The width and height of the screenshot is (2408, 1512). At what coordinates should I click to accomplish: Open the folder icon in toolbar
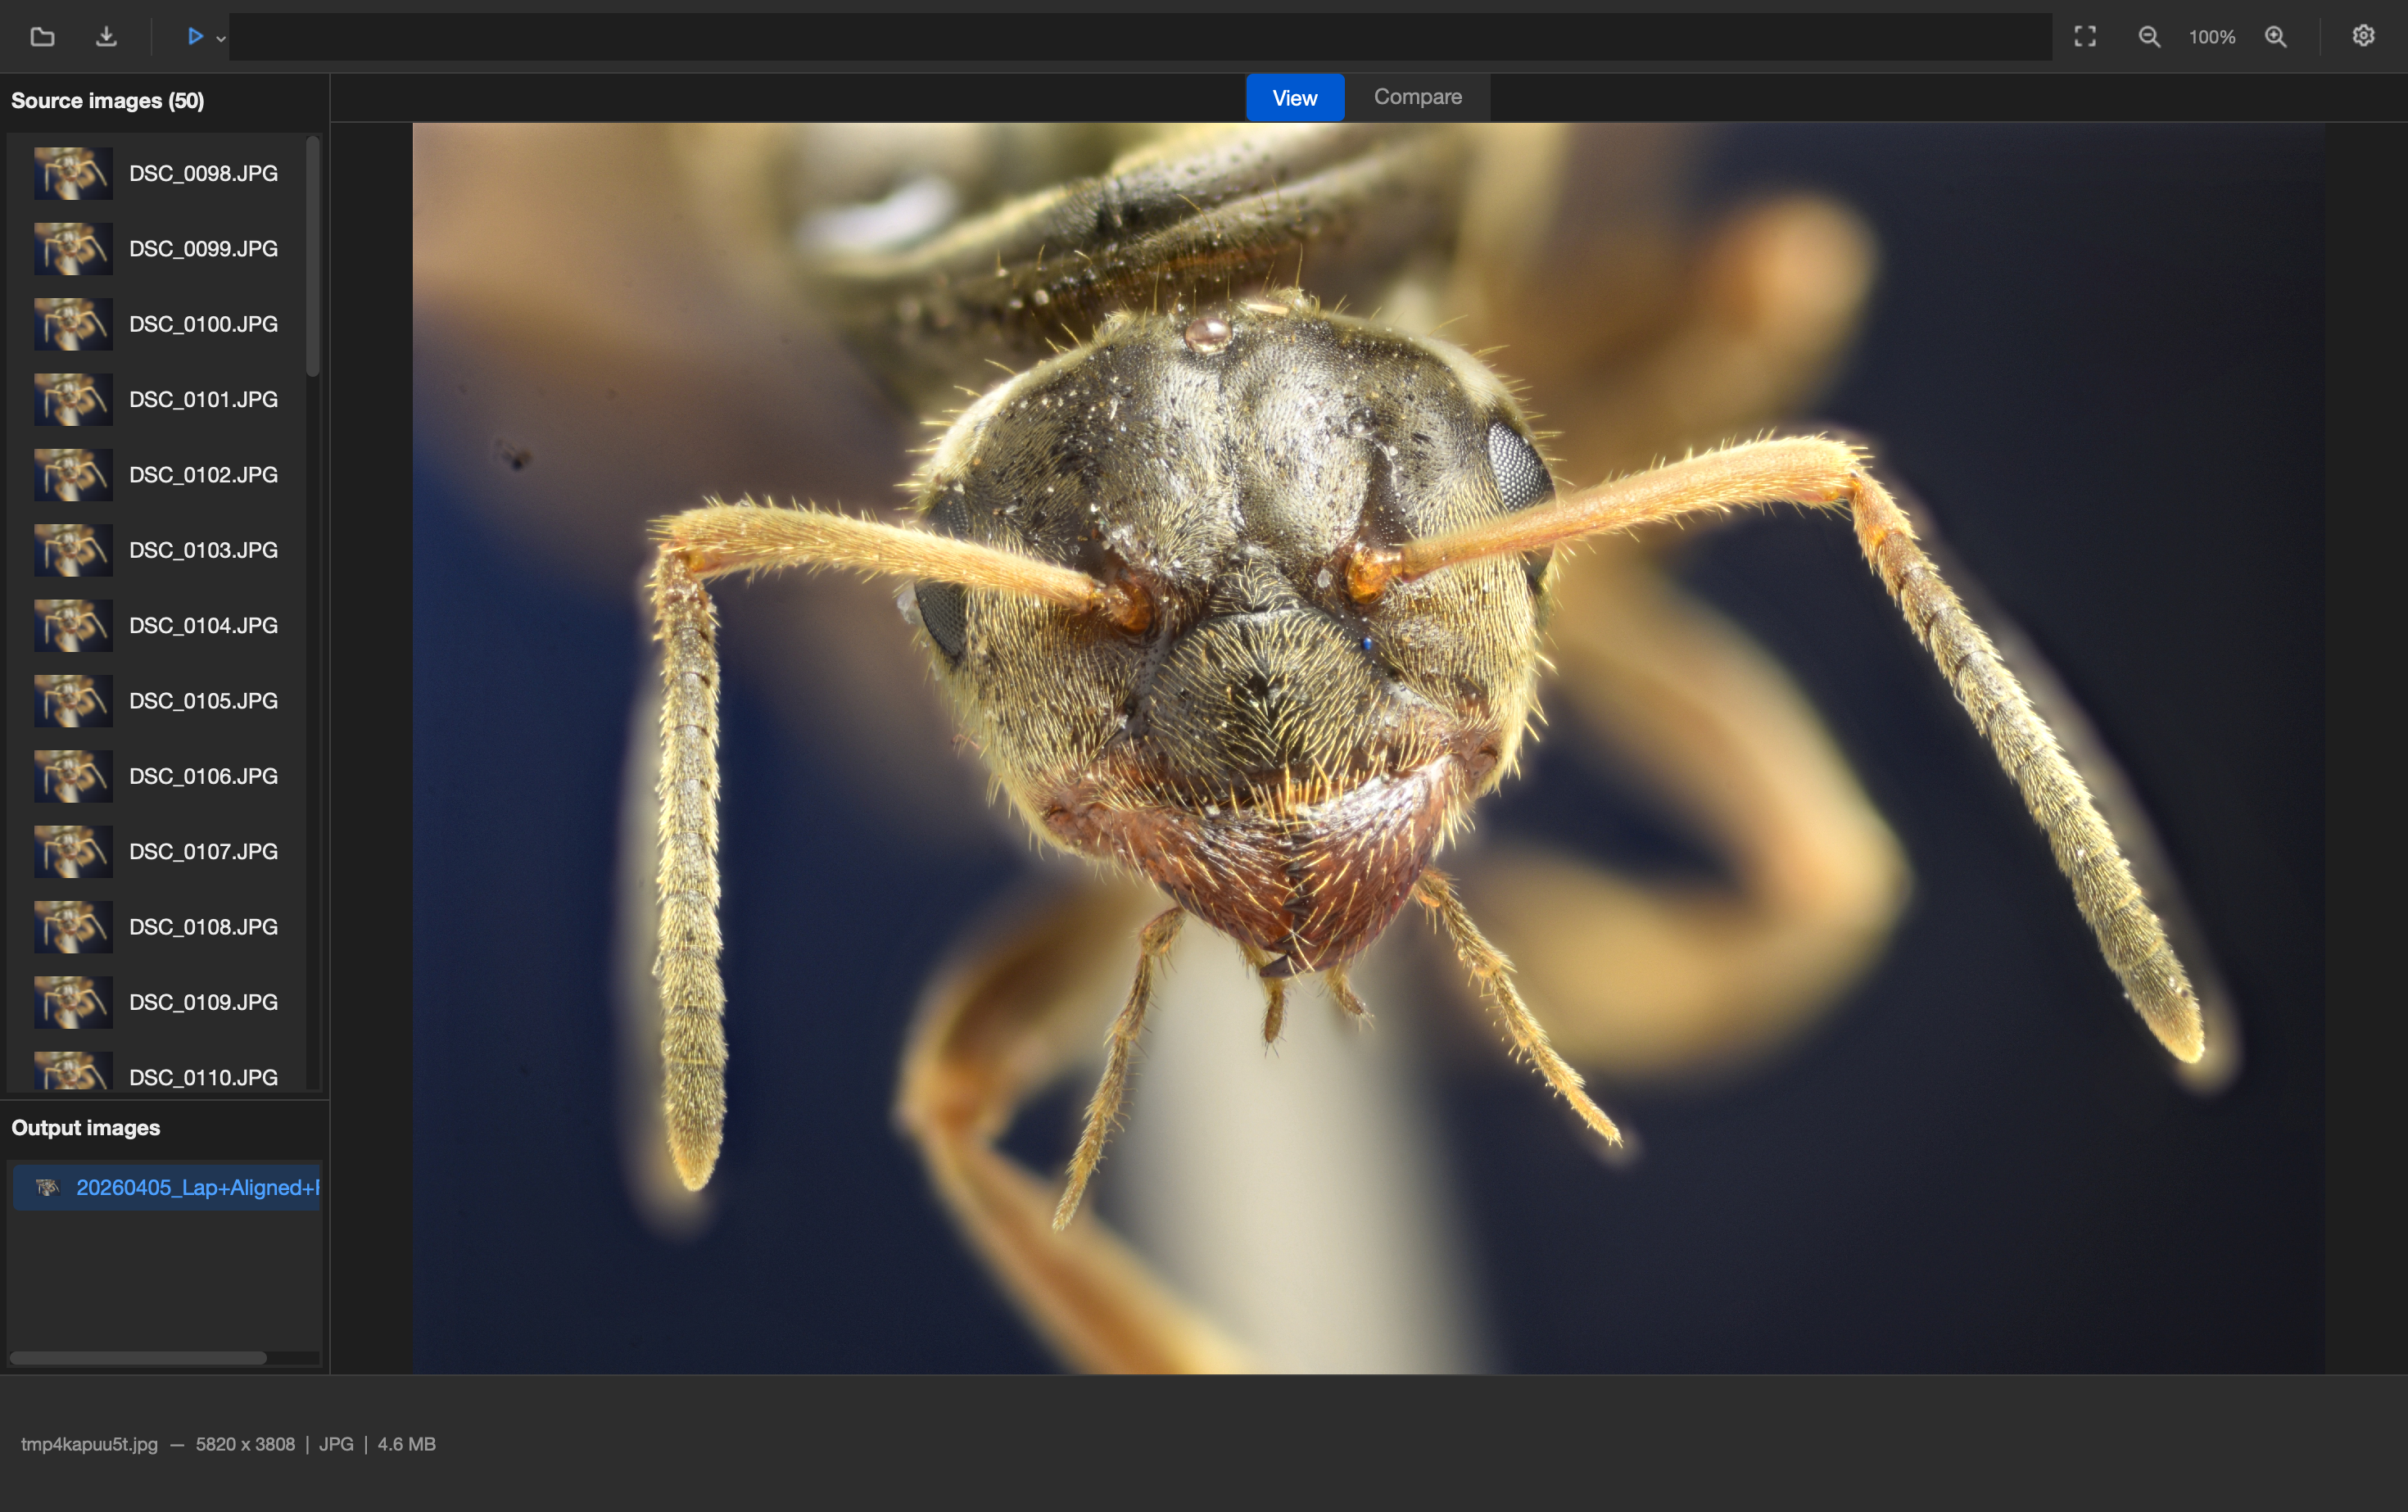42,37
